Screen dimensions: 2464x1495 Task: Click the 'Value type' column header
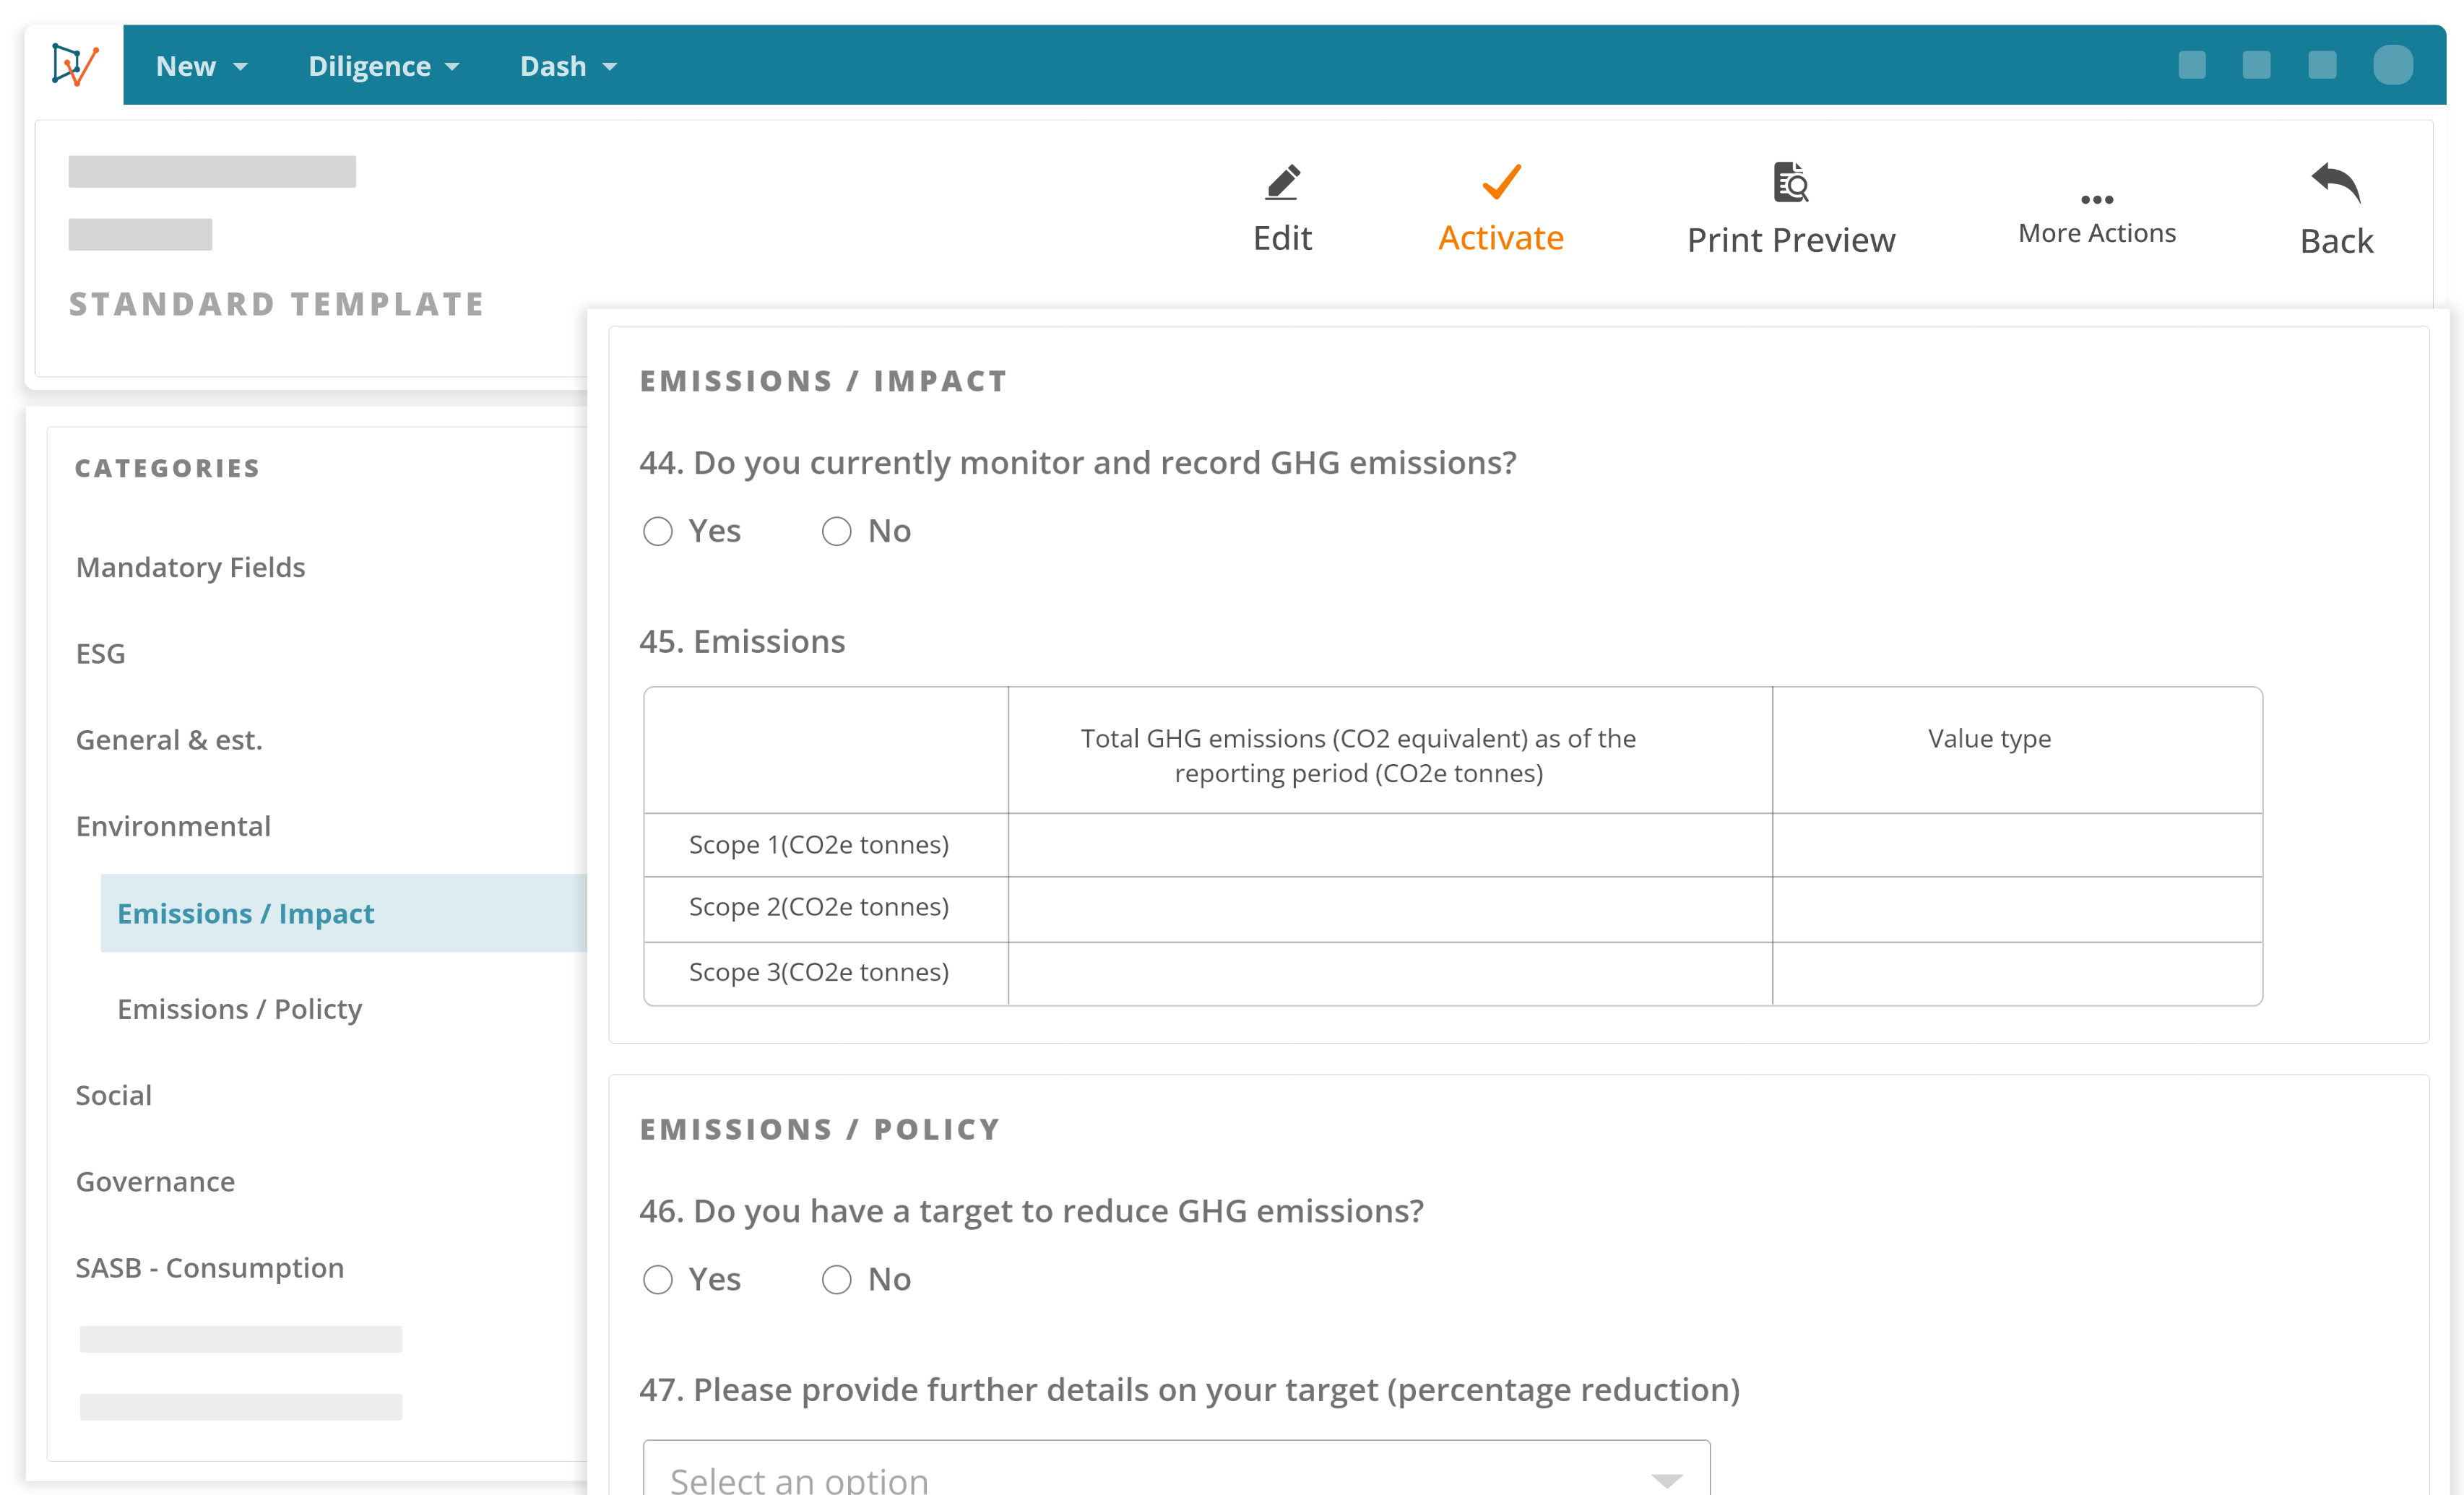pyautogui.click(x=1989, y=738)
